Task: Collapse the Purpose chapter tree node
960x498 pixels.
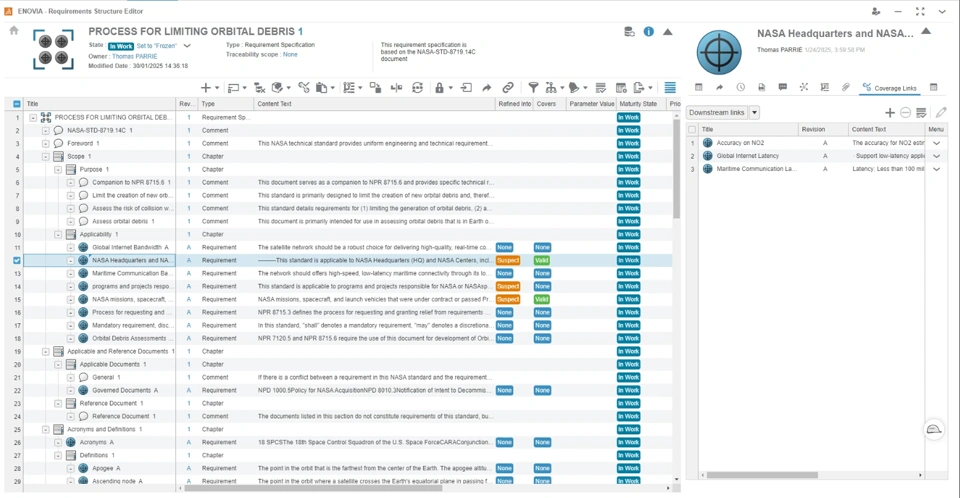Action: click(x=58, y=170)
